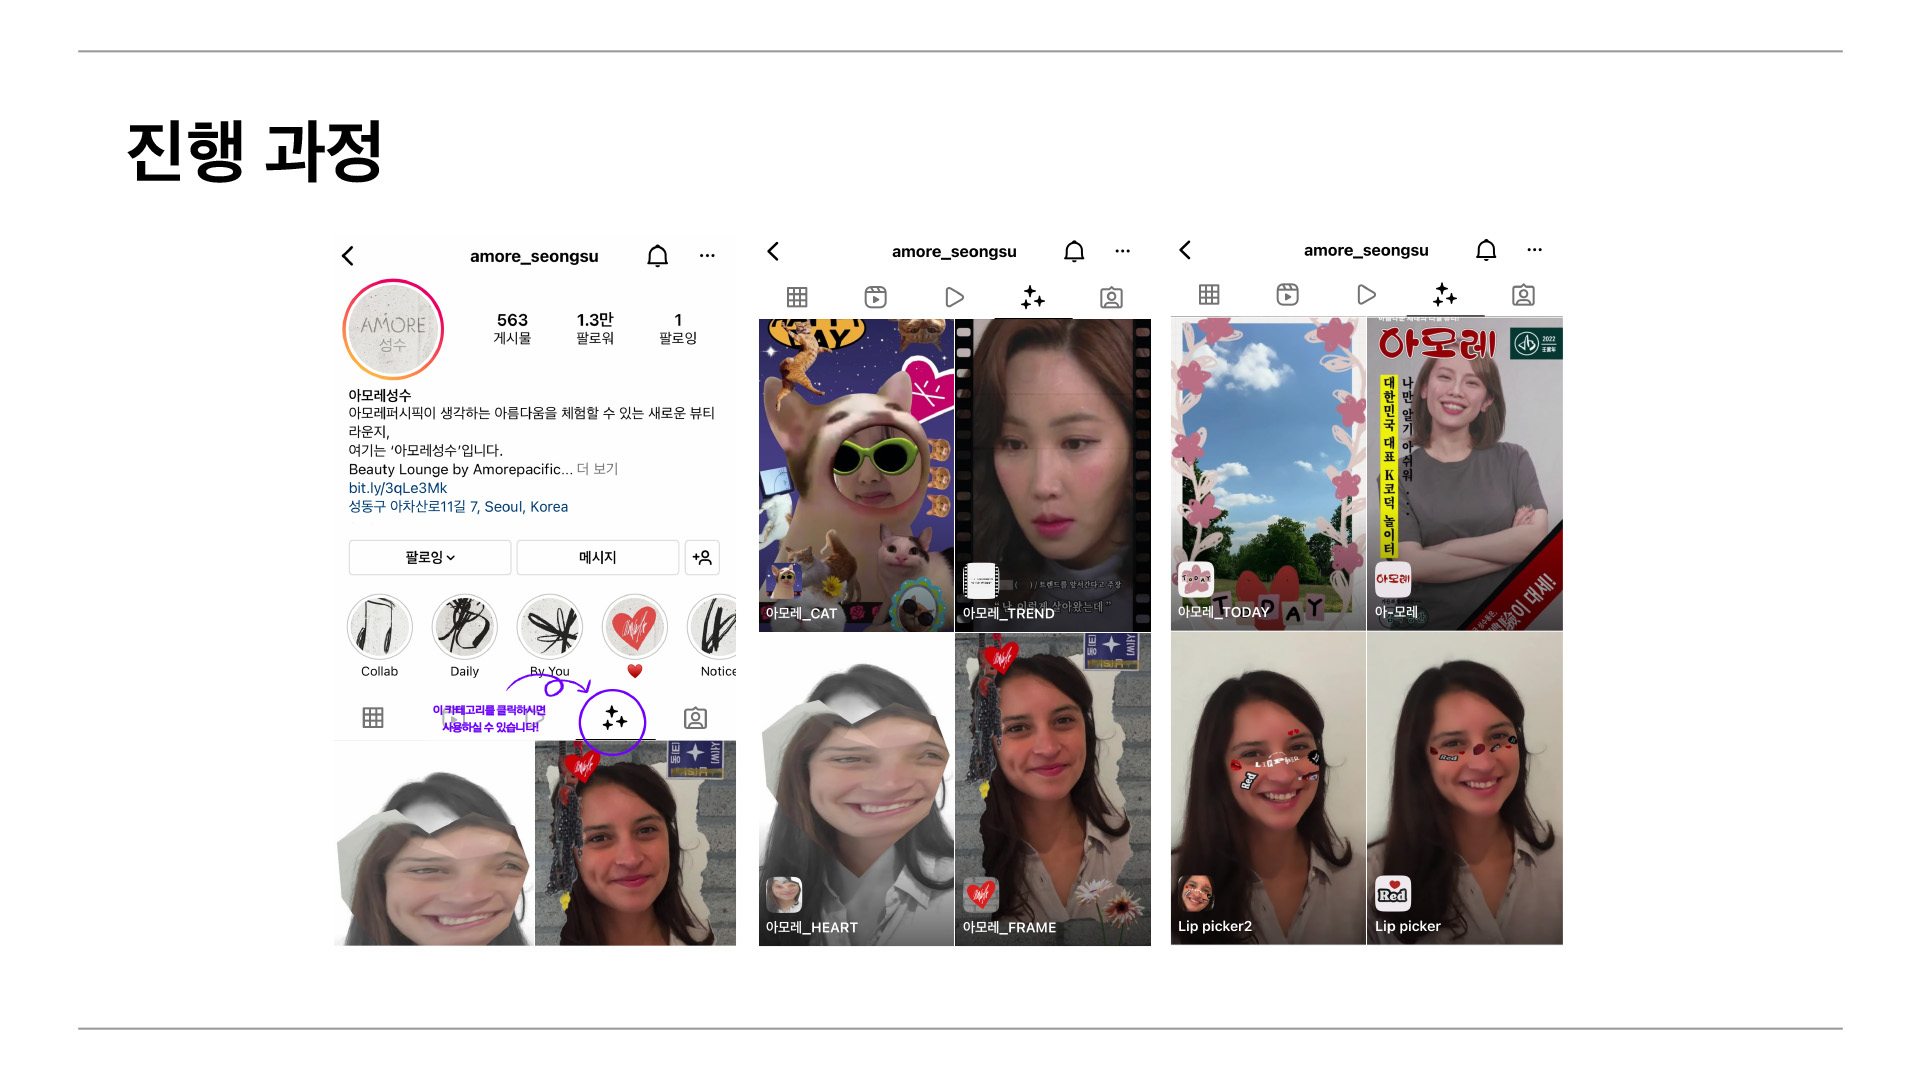The height and width of the screenshot is (1080, 1920).
Task: Open the 팔로잉 dropdown button
Action: pos(430,557)
